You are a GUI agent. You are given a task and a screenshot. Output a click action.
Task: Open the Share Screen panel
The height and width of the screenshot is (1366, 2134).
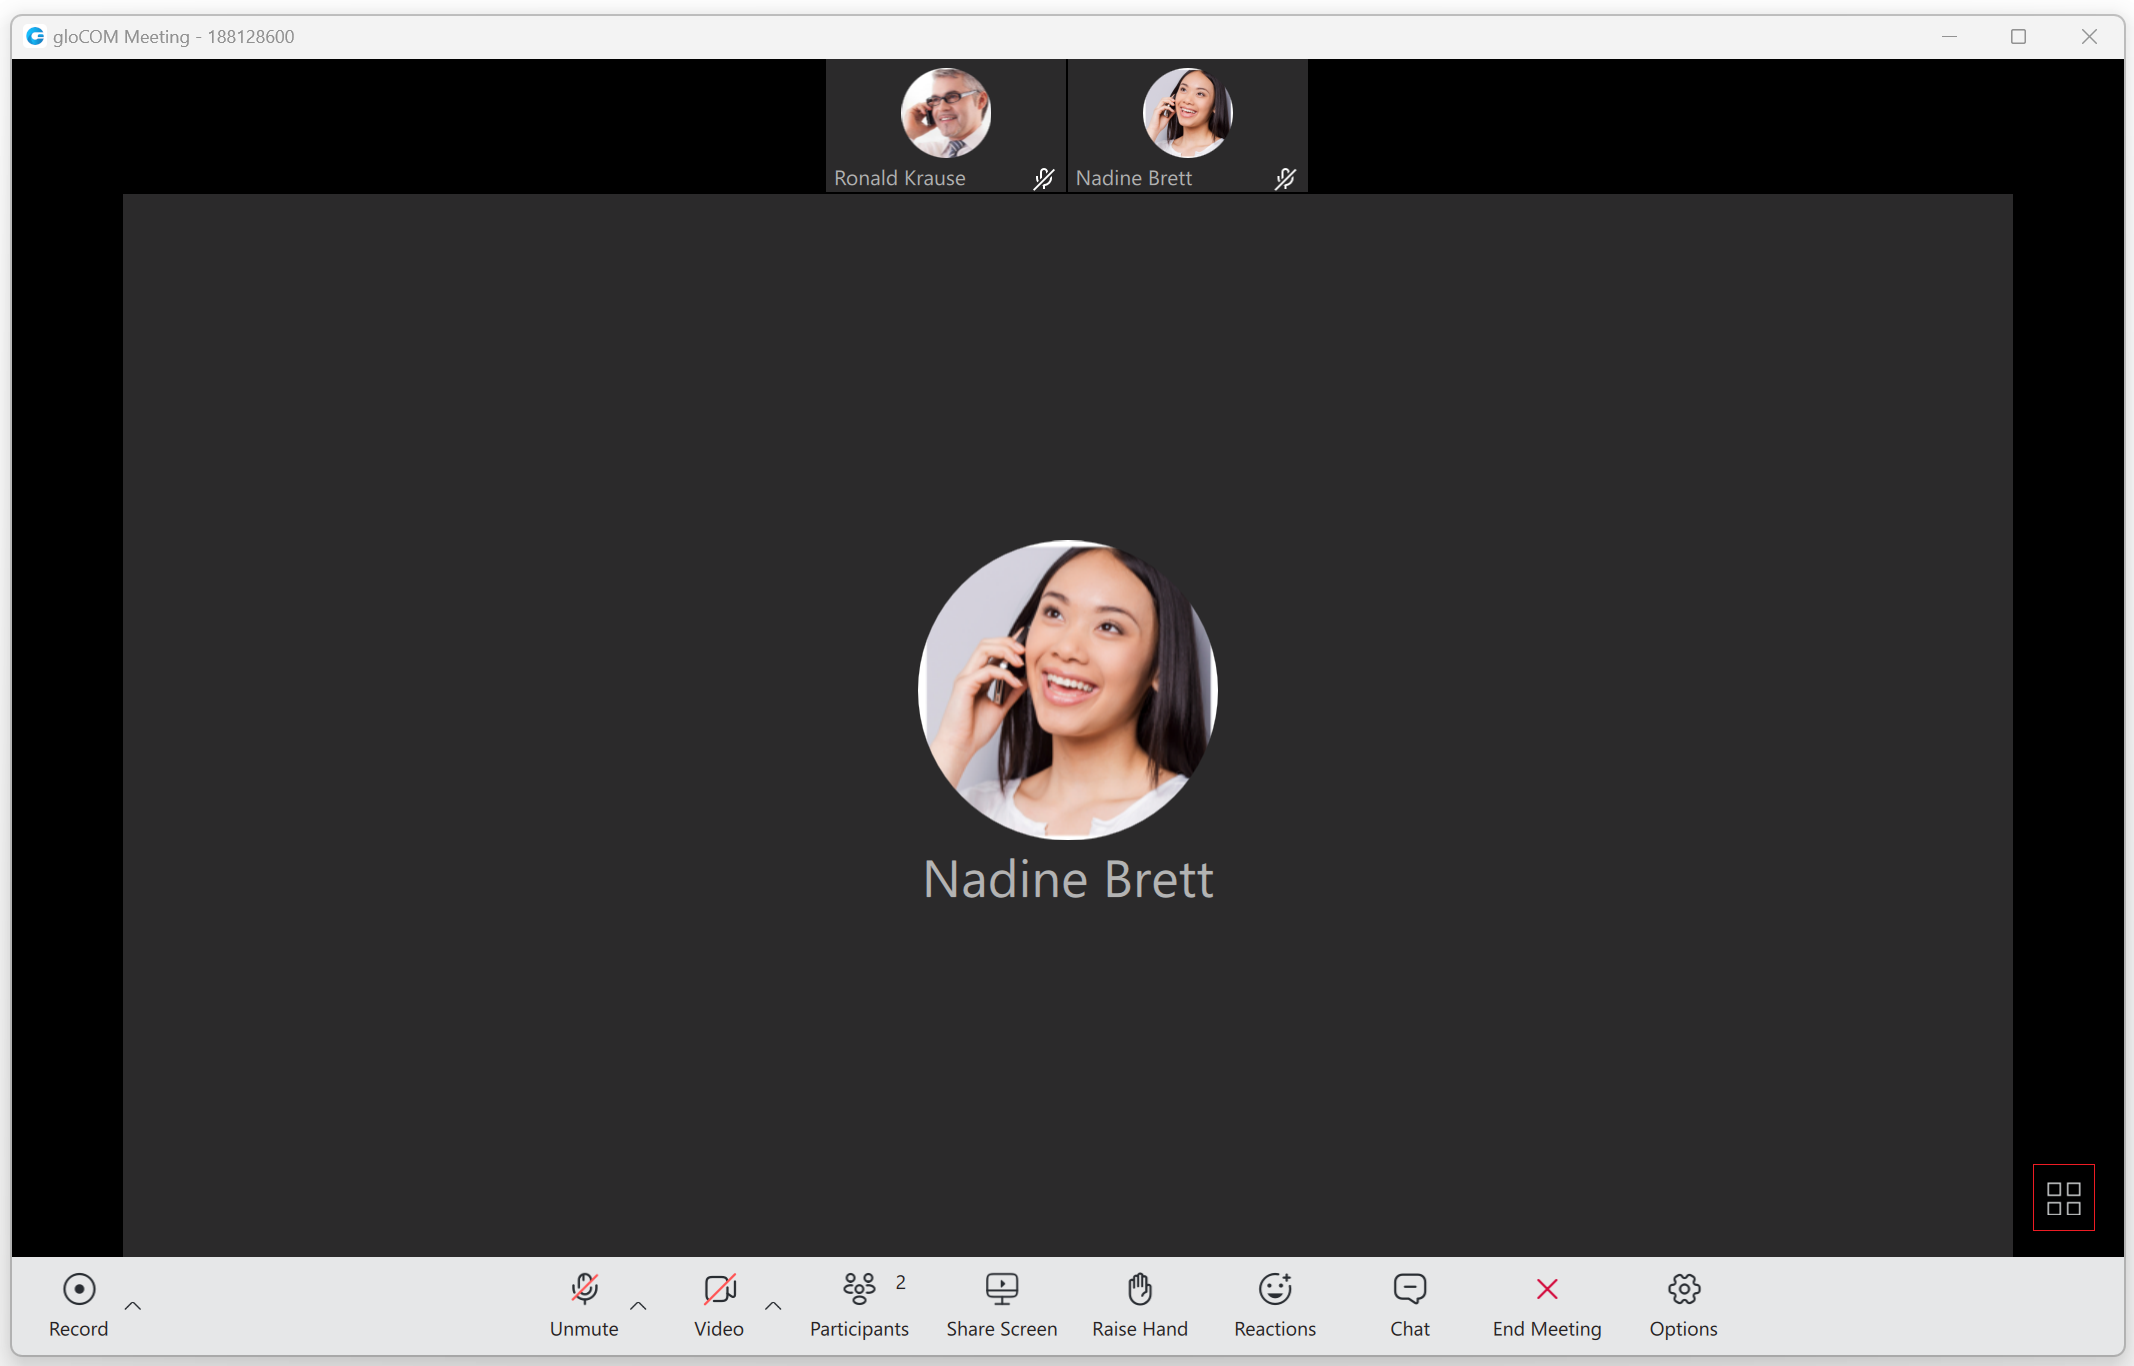tap(1000, 1304)
